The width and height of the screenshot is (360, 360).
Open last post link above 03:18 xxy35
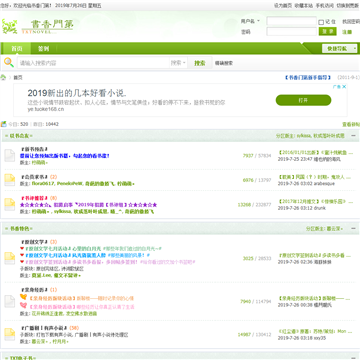[315, 331]
